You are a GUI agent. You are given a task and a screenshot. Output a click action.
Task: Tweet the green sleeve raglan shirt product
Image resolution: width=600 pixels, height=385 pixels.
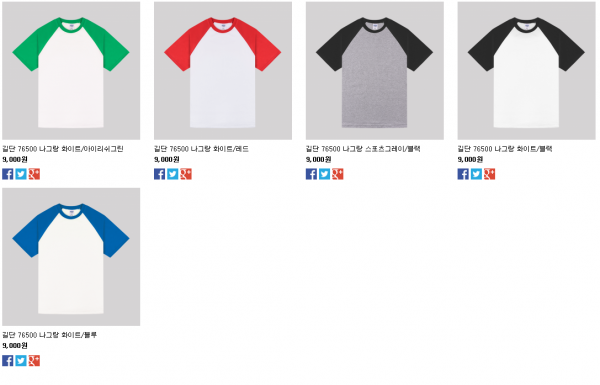pyautogui.click(x=21, y=174)
